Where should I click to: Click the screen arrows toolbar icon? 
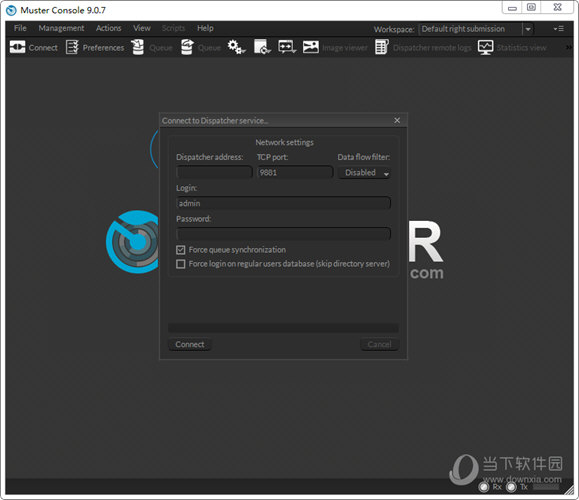pyautogui.click(x=287, y=47)
